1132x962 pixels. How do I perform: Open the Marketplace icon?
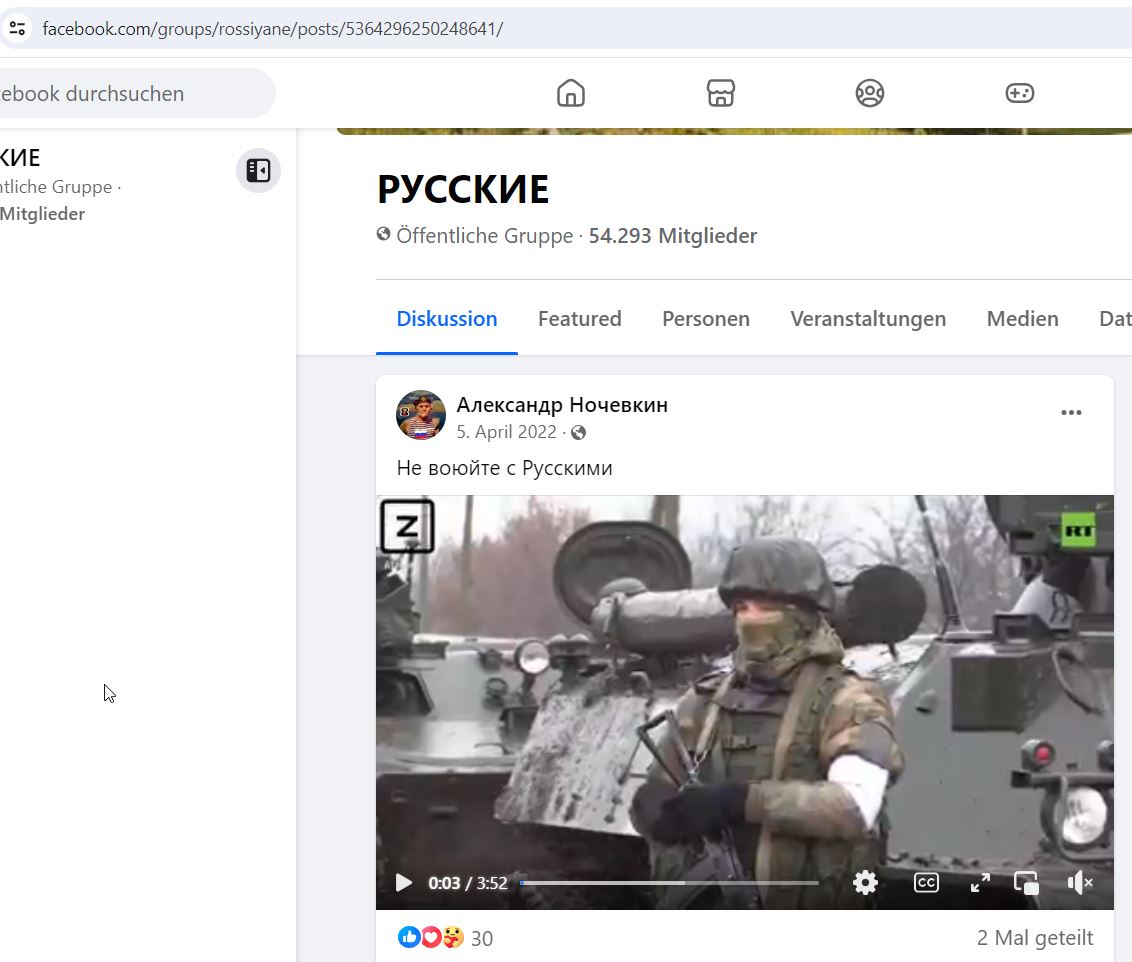(720, 93)
